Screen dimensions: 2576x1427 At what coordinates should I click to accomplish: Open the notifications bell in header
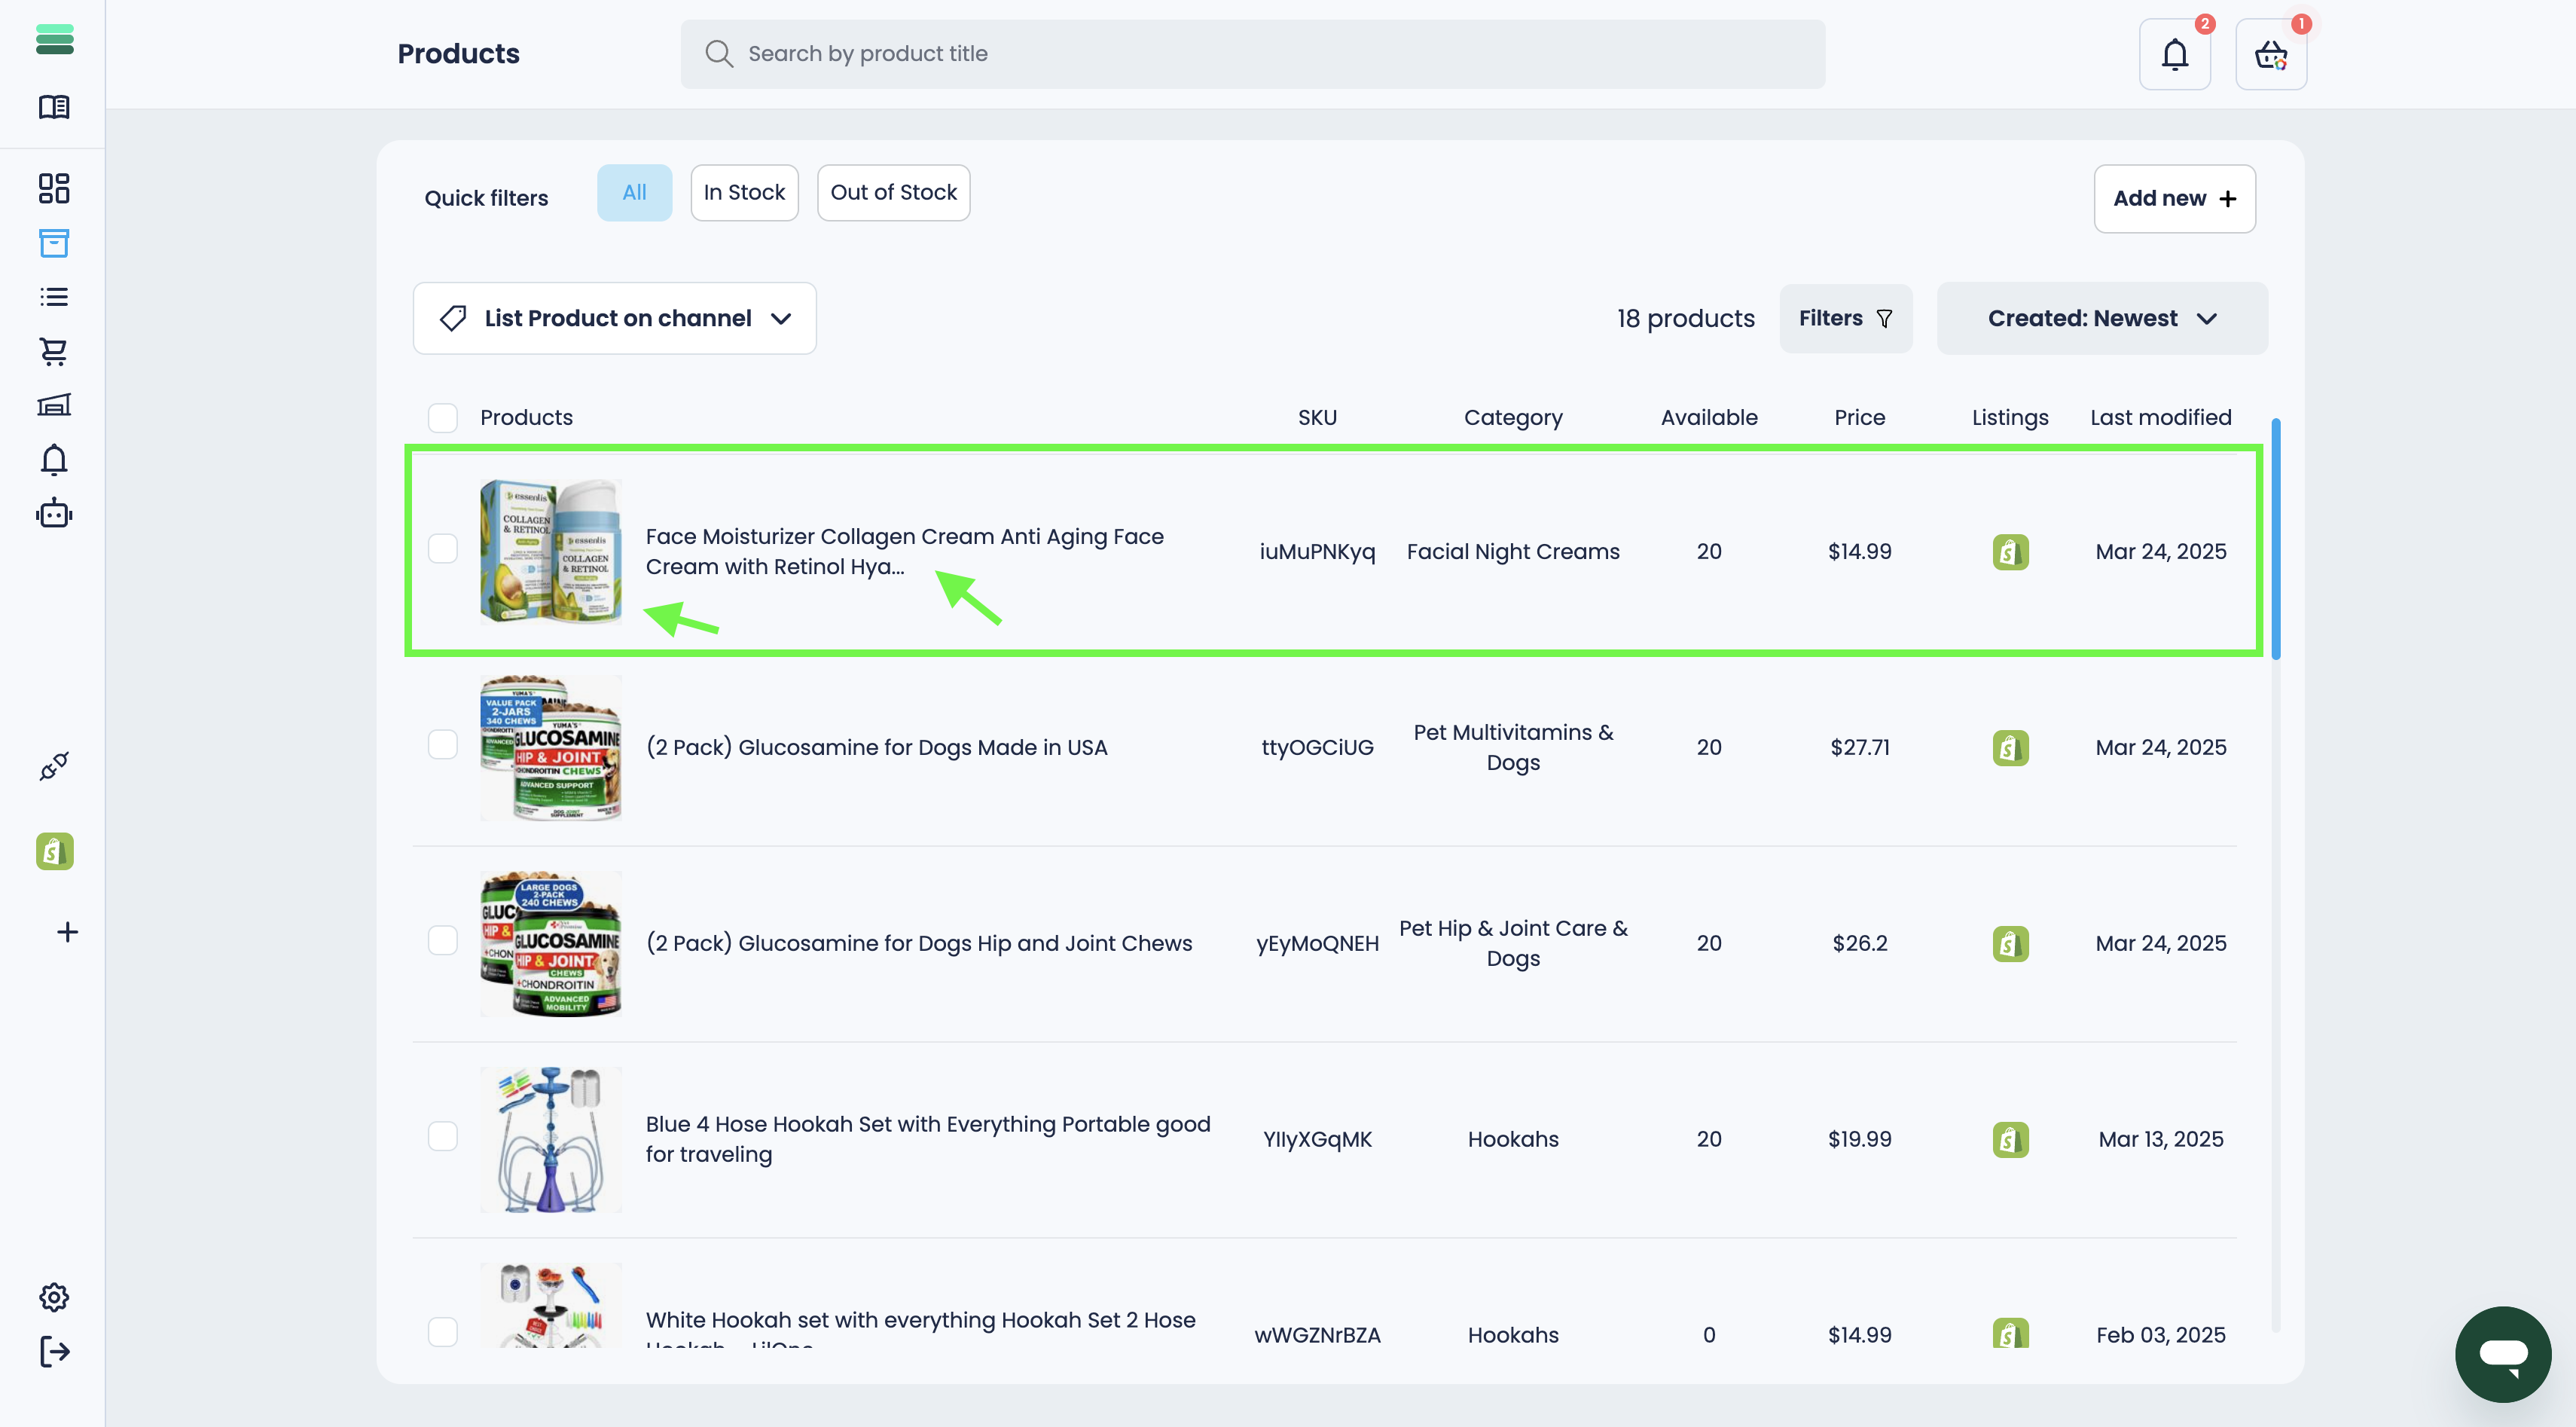[2174, 54]
